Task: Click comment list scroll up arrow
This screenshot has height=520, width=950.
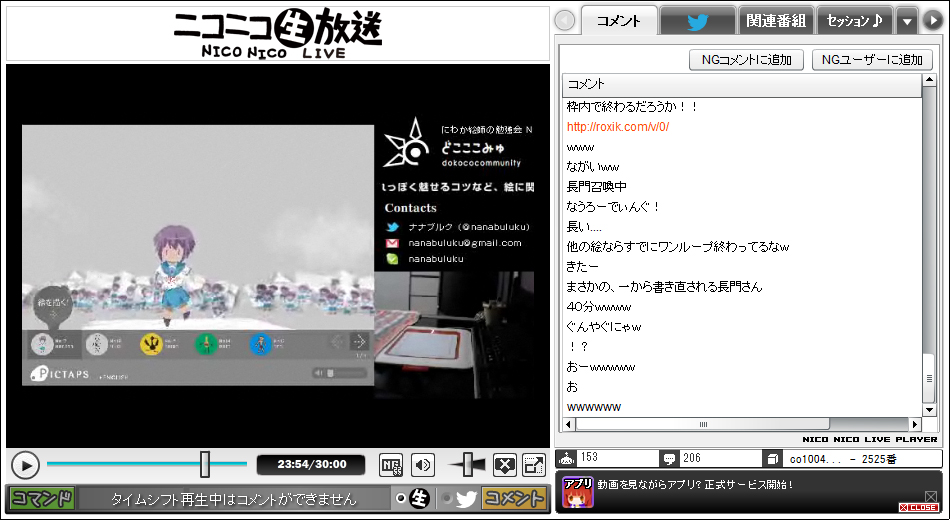Action: click(929, 81)
